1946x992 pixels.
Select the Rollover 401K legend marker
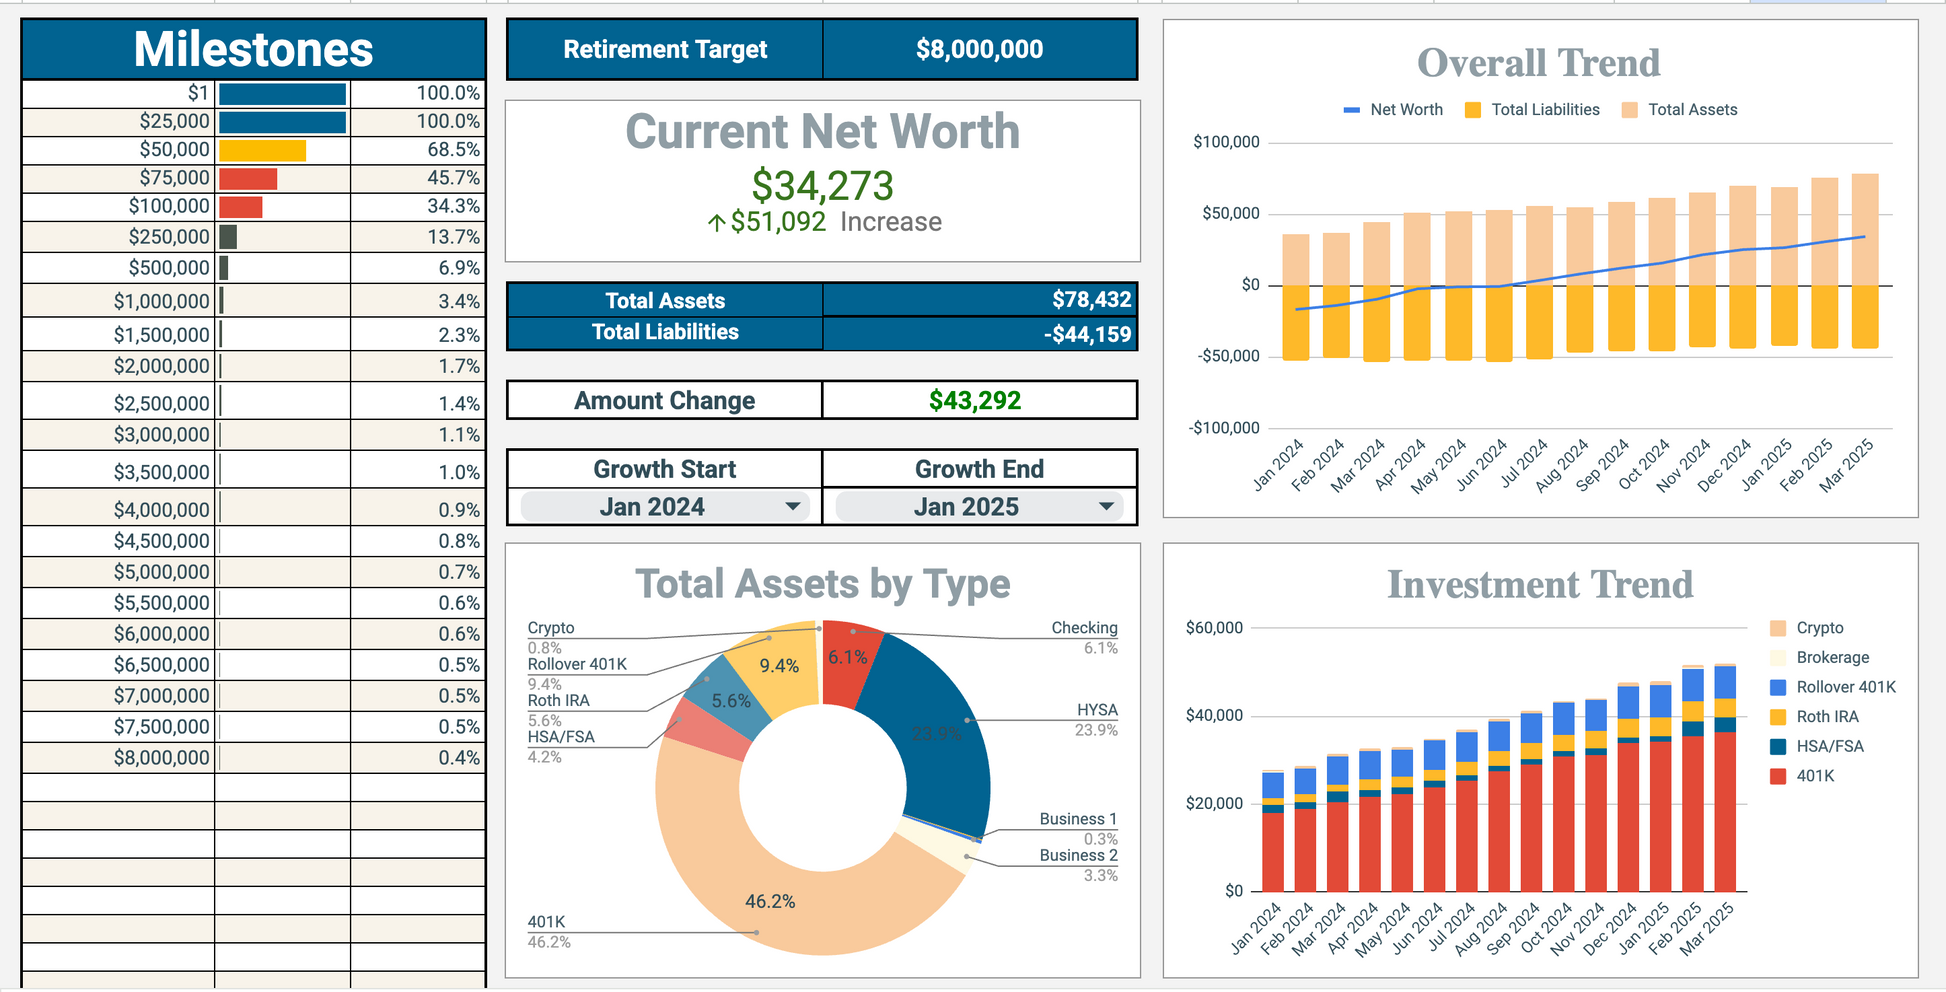(x=1778, y=687)
